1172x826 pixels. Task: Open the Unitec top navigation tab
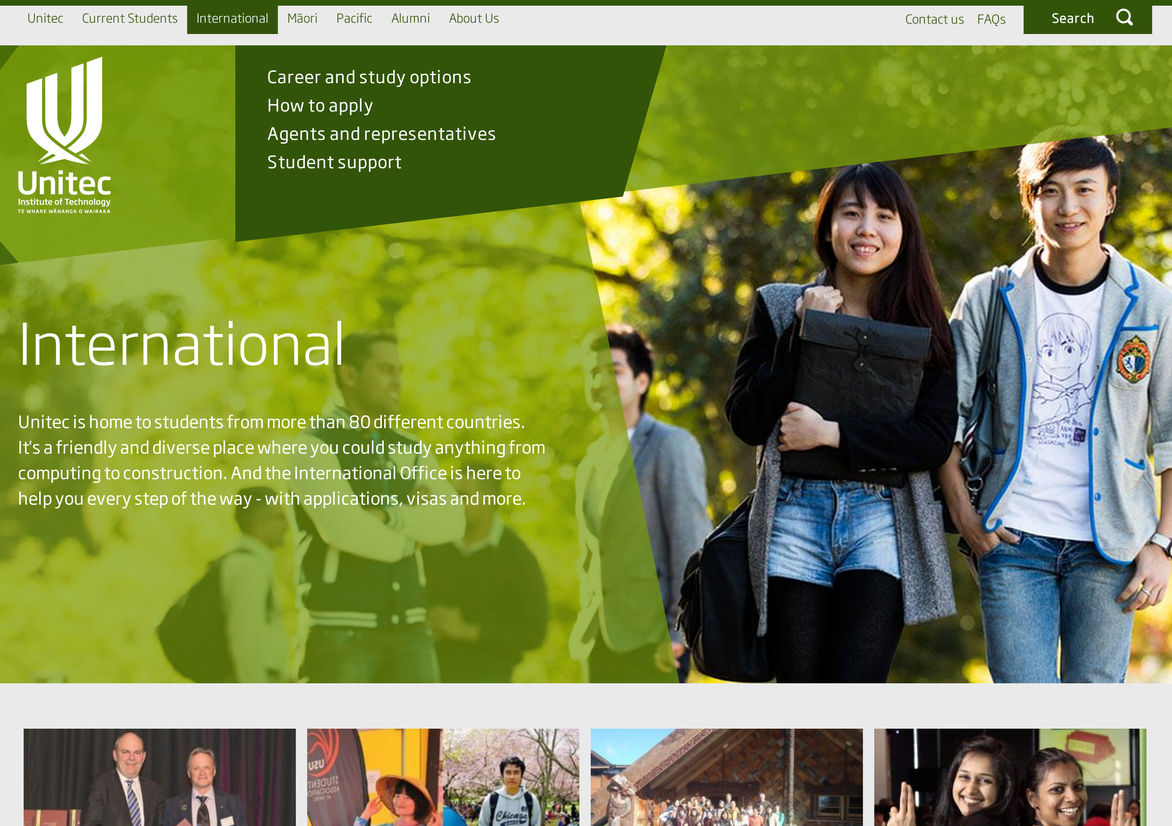tap(45, 19)
